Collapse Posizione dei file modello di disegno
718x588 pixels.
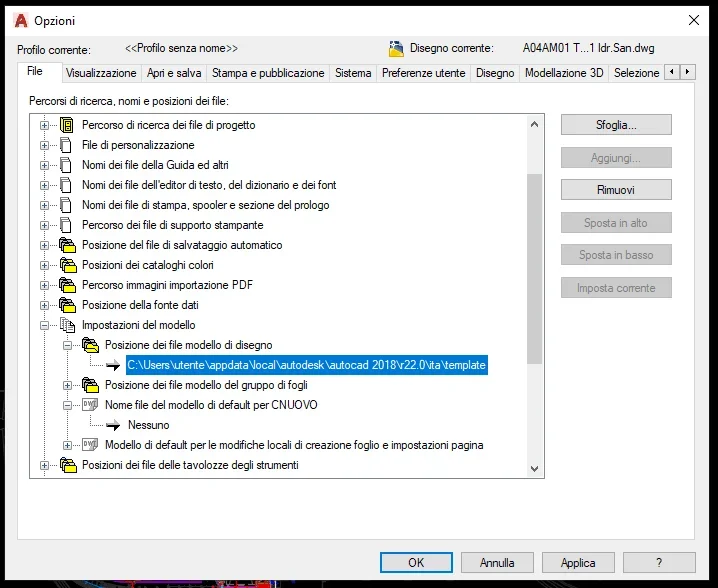(67, 345)
